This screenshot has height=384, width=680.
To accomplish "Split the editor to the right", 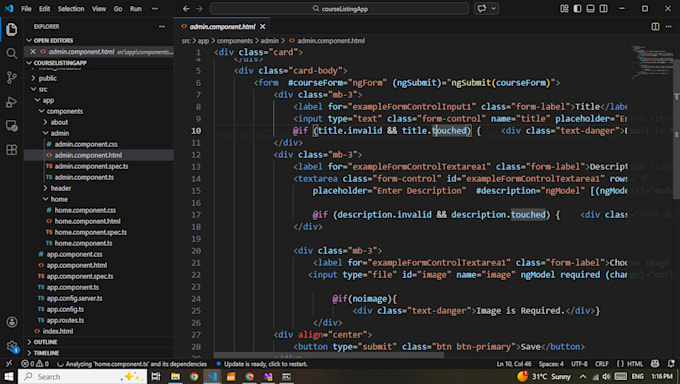I will pos(655,27).
